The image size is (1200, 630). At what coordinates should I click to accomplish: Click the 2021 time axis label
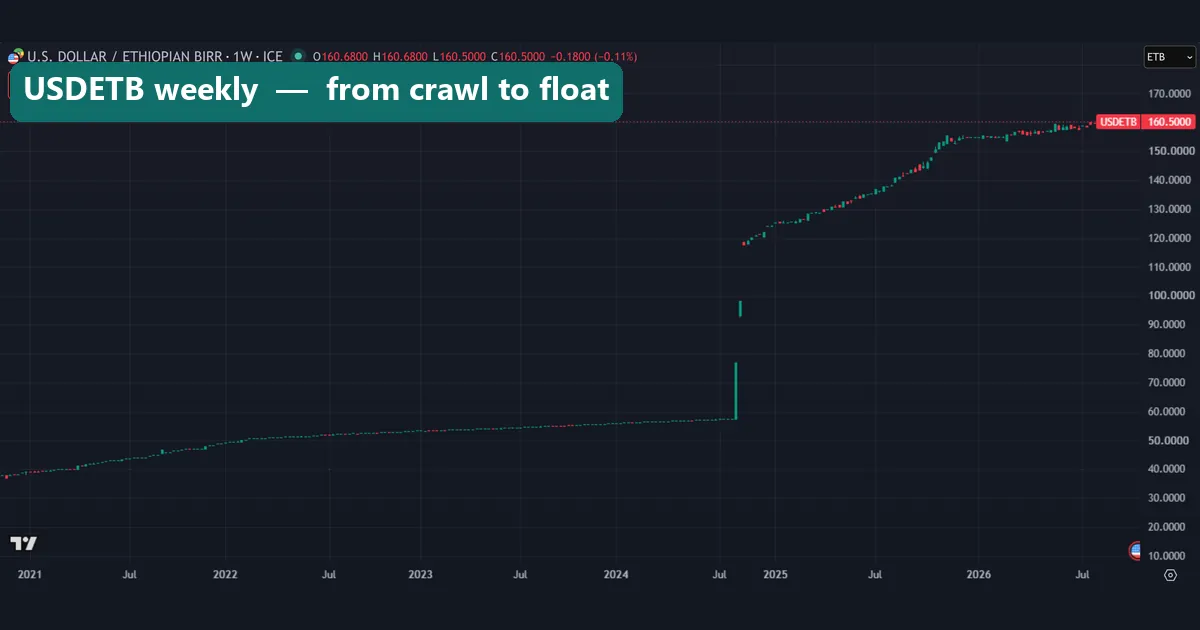(x=30, y=575)
